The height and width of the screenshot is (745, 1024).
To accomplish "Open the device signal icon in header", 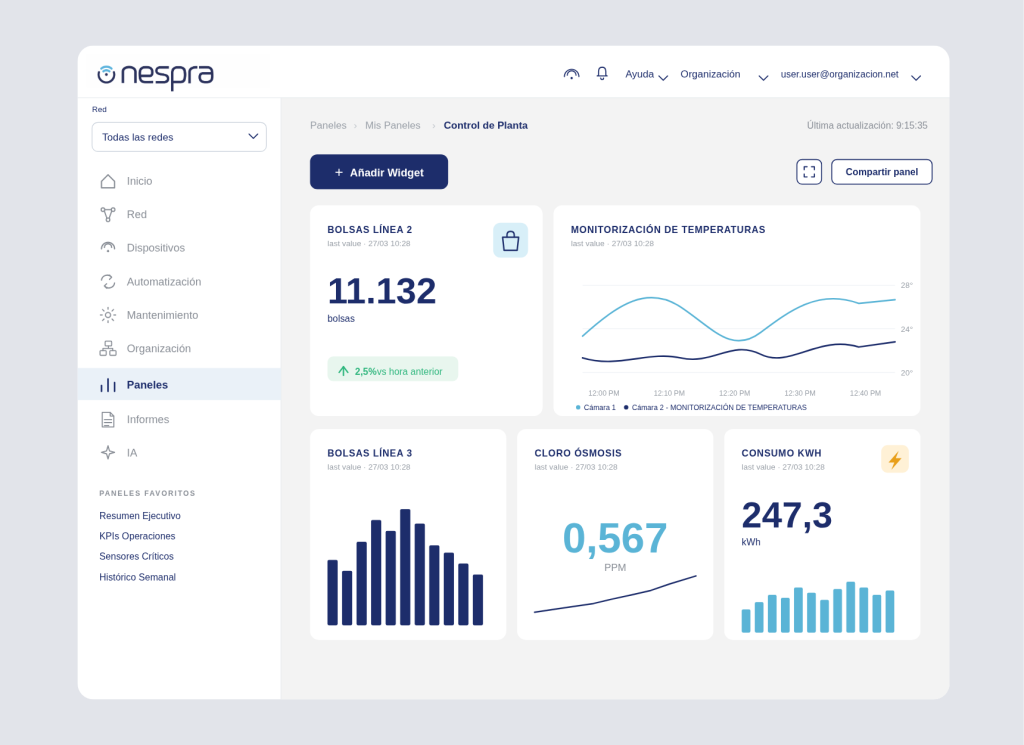I will pyautogui.click(x=571, y=74).
